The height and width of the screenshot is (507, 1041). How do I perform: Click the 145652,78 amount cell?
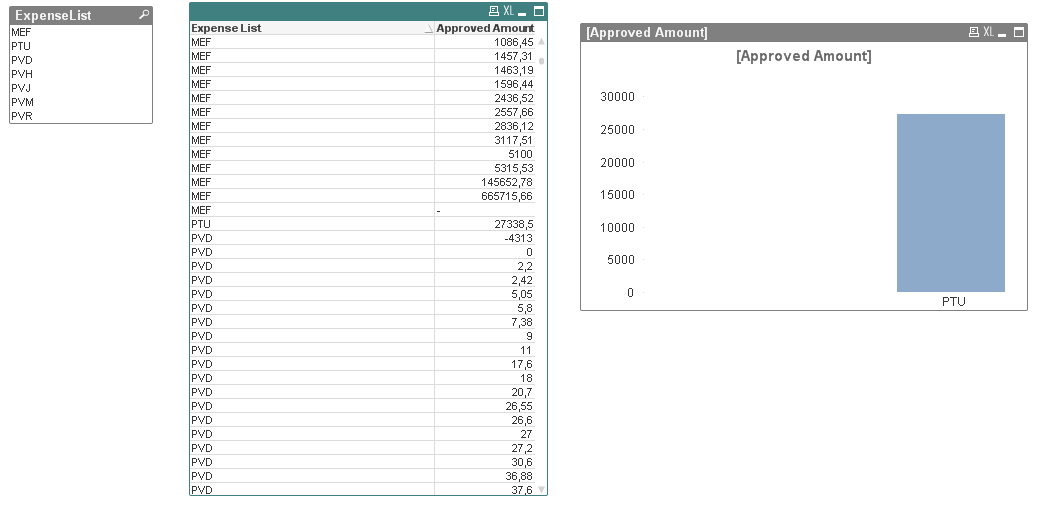click(485, 182)
